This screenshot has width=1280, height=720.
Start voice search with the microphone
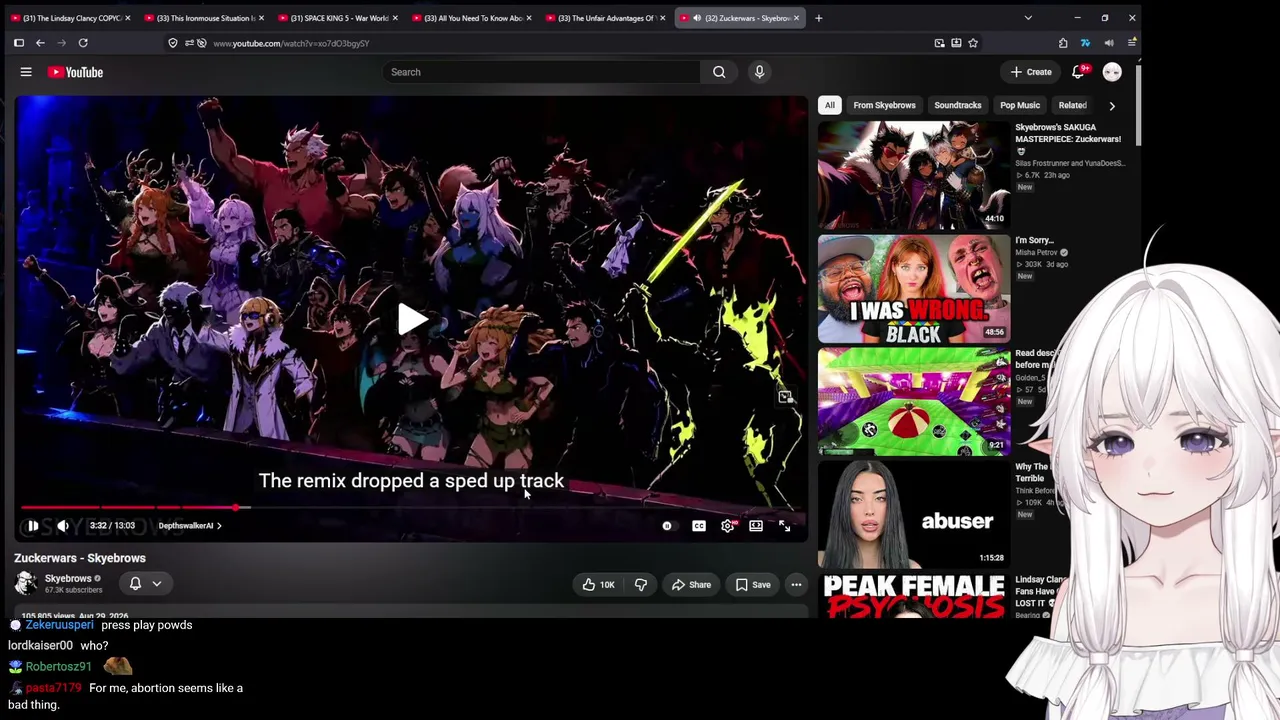click(759, 72)
